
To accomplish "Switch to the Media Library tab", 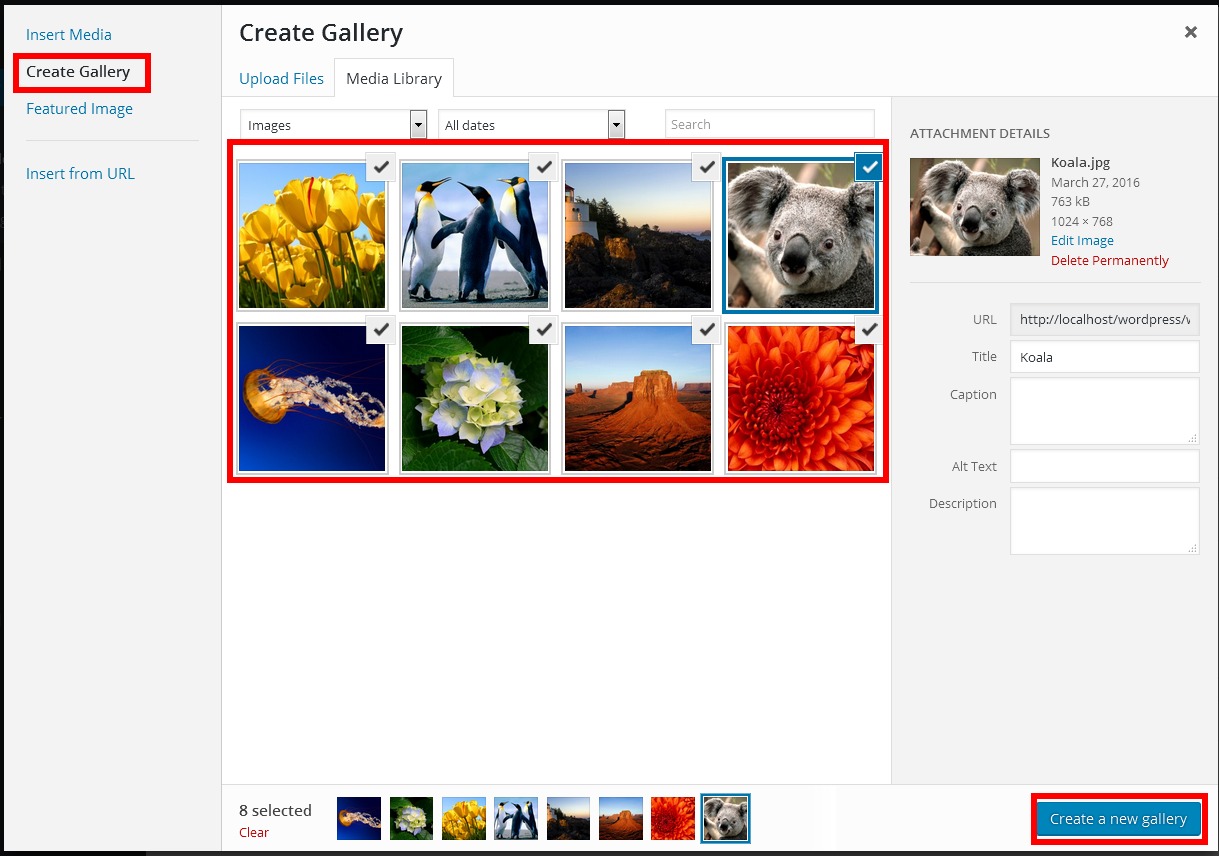I will tap(393, 77).
